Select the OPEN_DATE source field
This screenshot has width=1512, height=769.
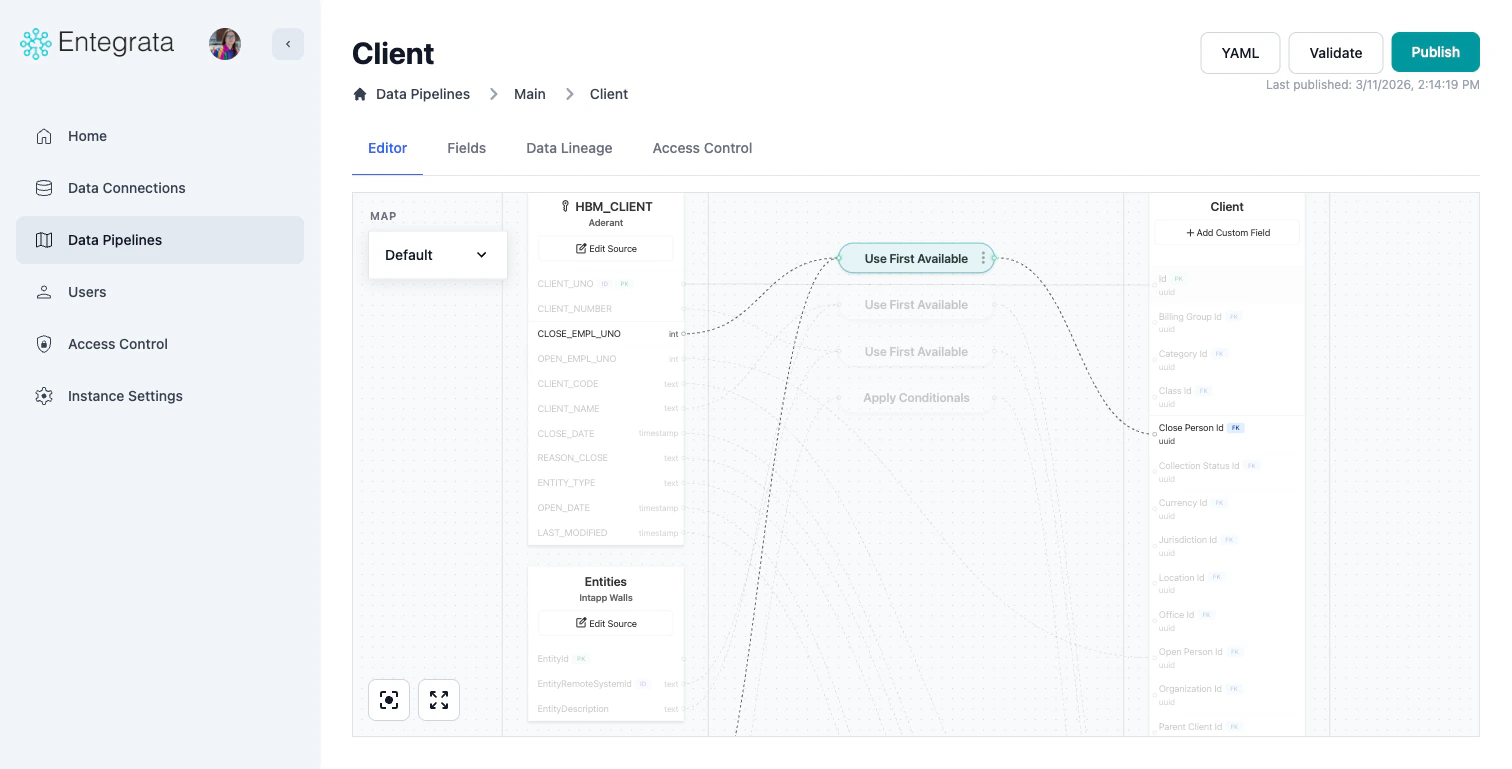pos(606,508)
